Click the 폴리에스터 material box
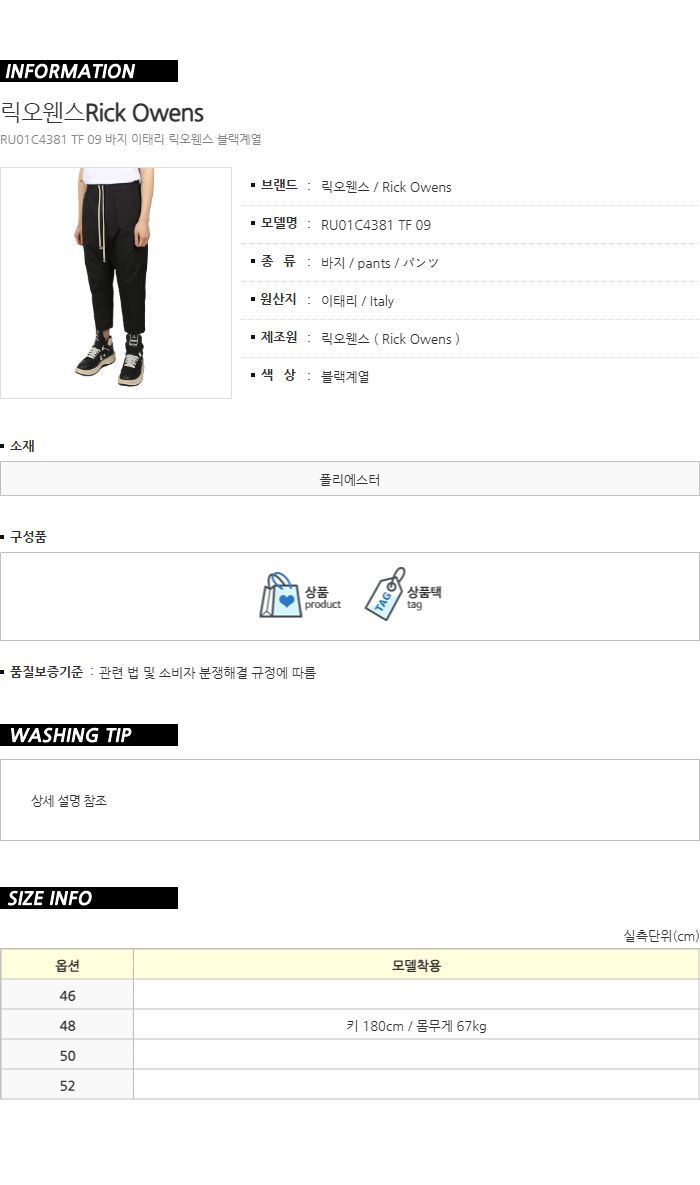This screenshot has width=700, height=1185. click(x=350, y=479)
